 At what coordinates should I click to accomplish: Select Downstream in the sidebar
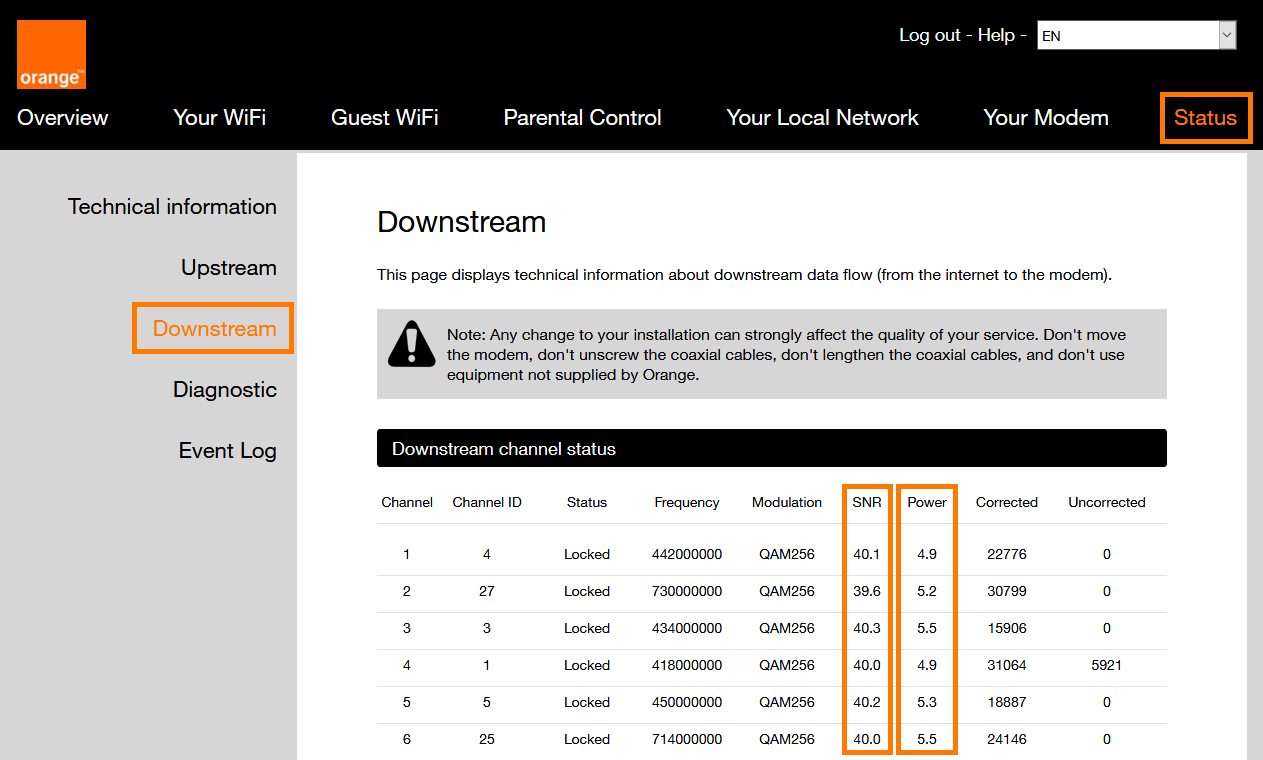pyautogui.click(x=214, y=329)
